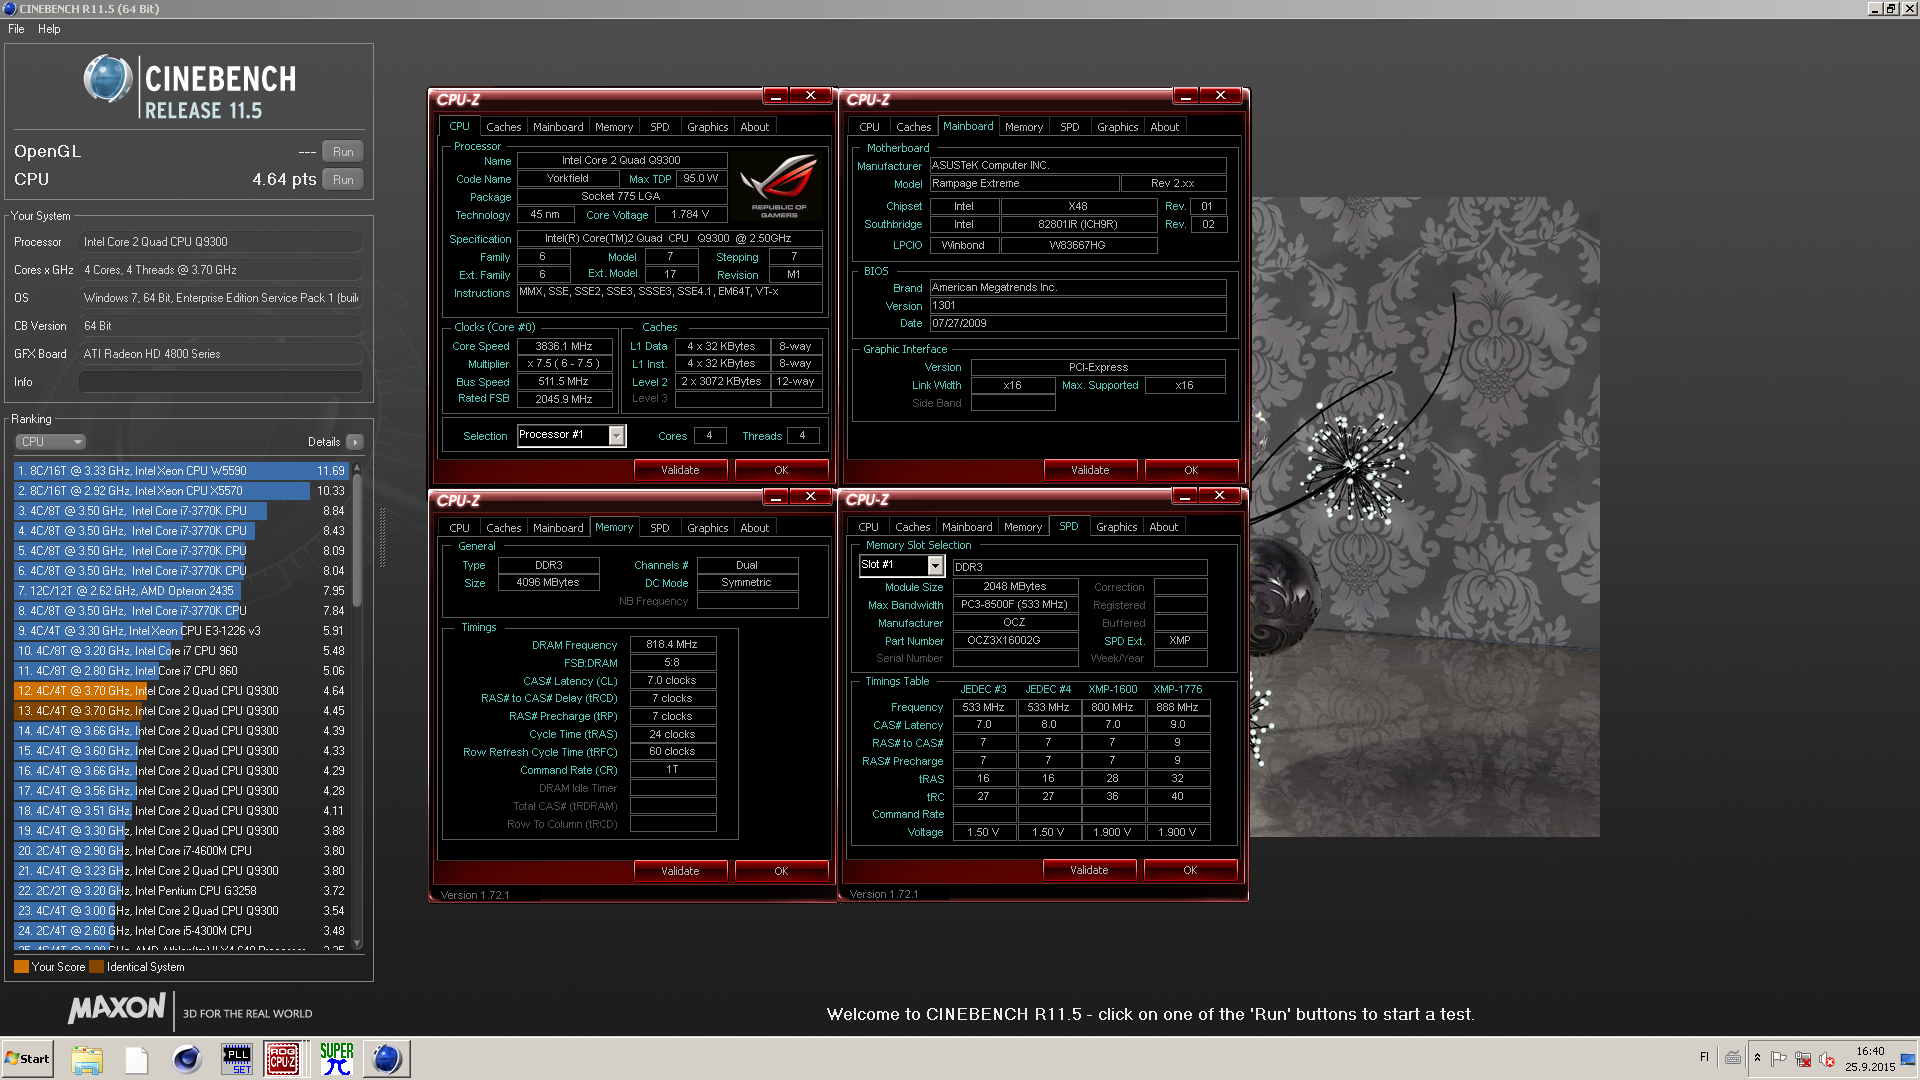Open Windows Explorer from the taskbar
The image size is (1920, 1080).
(x=87, y=1059)
